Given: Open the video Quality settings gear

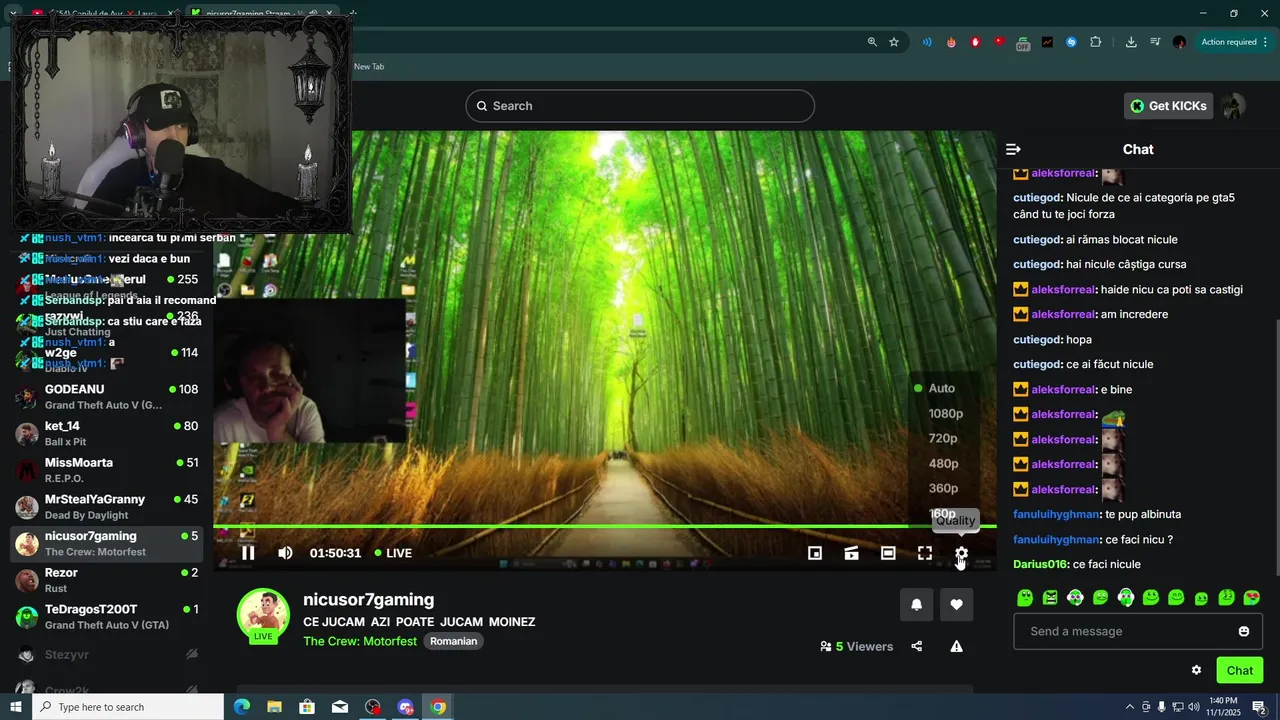Looking at the screenshot, I should 961,553.
